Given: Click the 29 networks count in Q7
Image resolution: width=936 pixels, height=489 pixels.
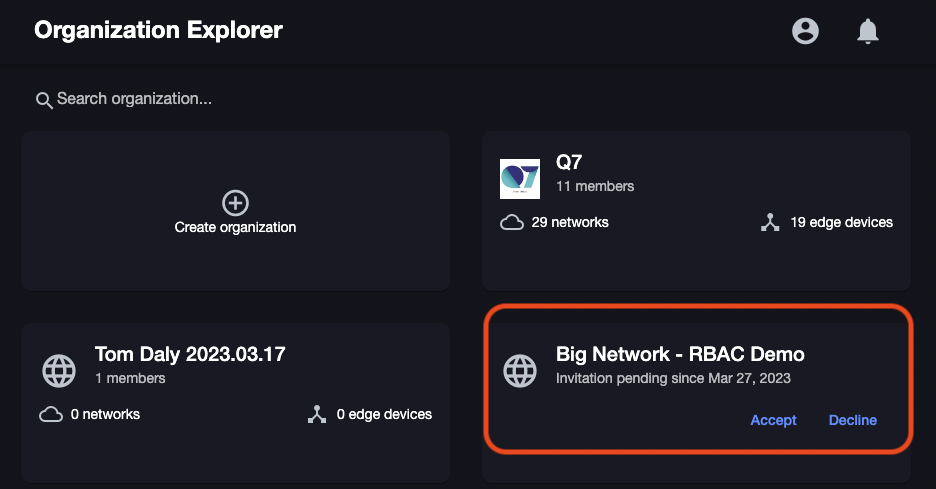Looking at the screenshot, I should point(570,222).
